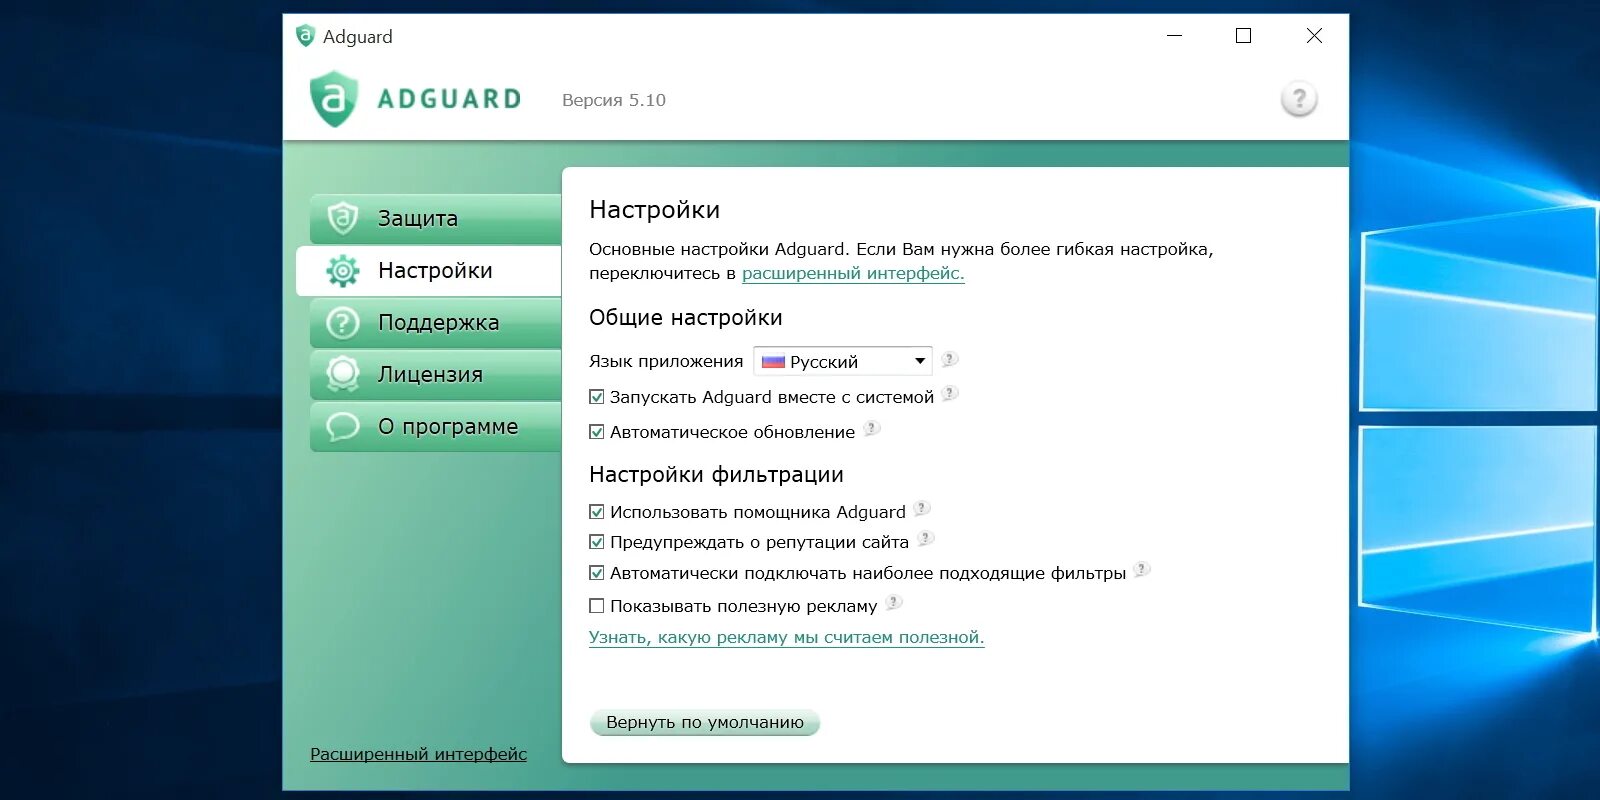
Task: Expand language list with the dropdown arrow
Action: (x=919, y=361)
